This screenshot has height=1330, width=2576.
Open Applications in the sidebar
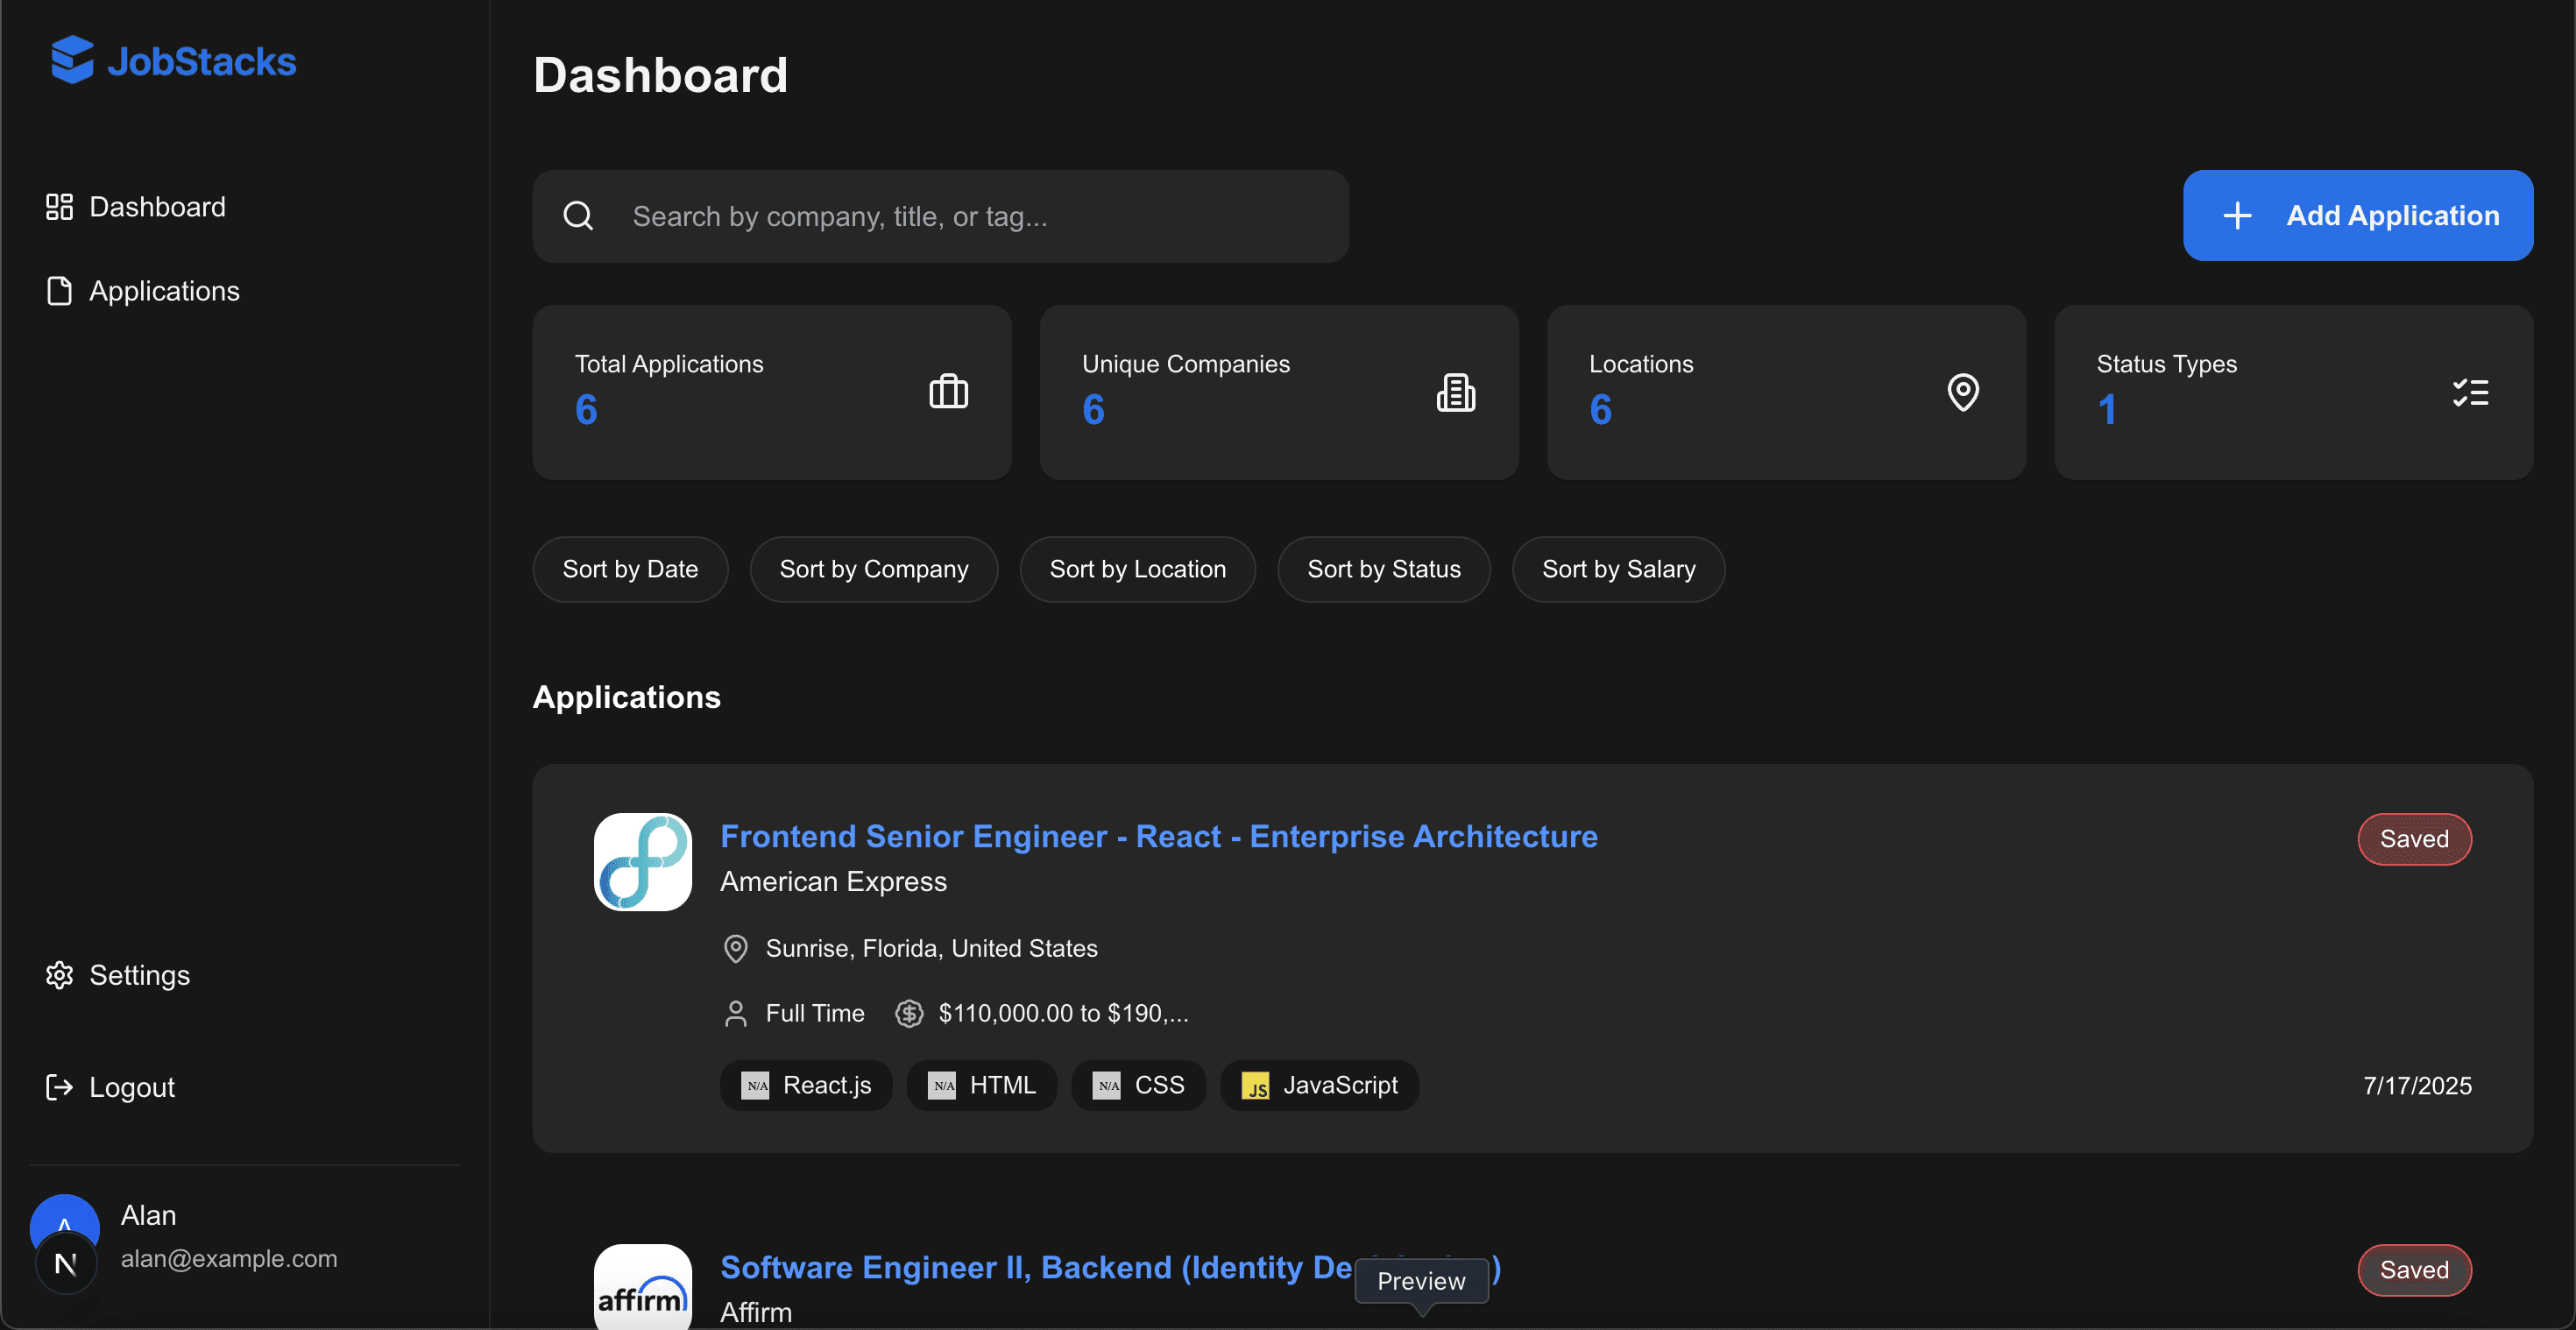coord(143,291)
